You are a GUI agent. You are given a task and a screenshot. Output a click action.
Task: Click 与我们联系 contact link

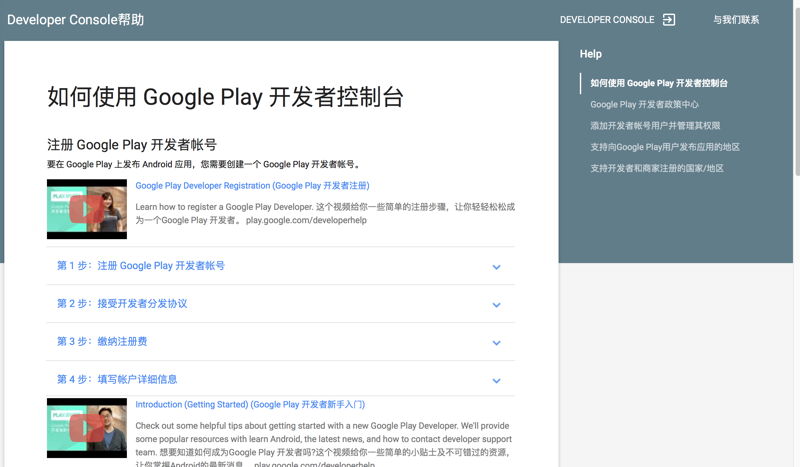pyautogui.click(x=736, y=20)
